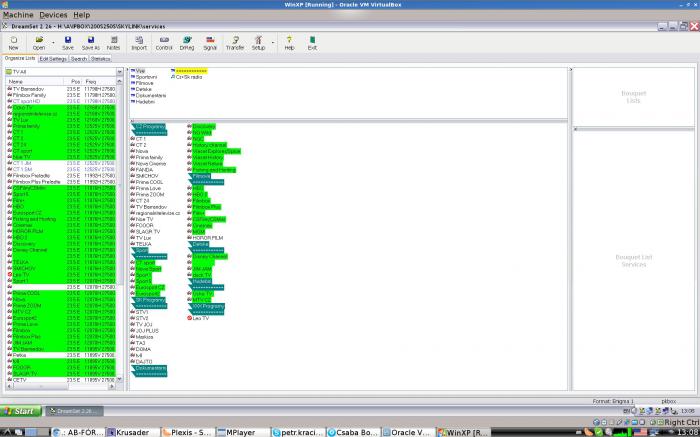Viewport: 700px width, 437px height.
Task: Open the Signal meter tool
Action: (x=210, y=43)
